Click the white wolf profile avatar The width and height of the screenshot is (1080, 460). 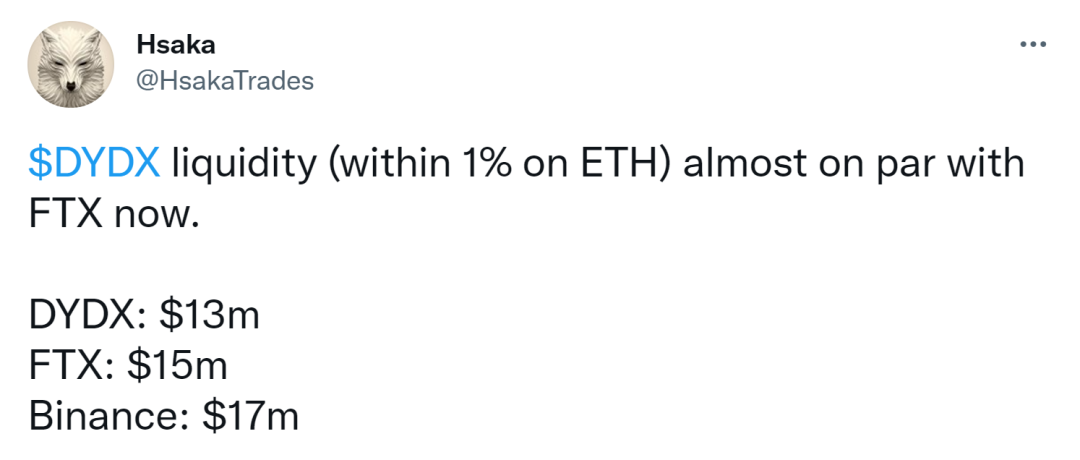[70, 64]
